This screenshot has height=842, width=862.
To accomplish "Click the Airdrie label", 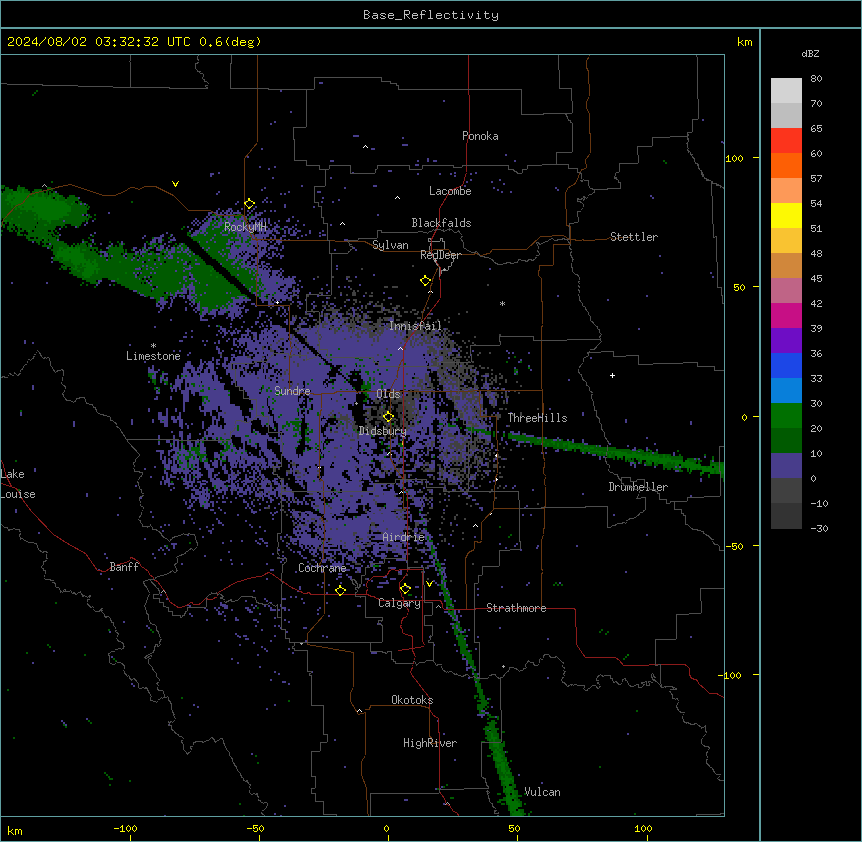I will point(404,537).
